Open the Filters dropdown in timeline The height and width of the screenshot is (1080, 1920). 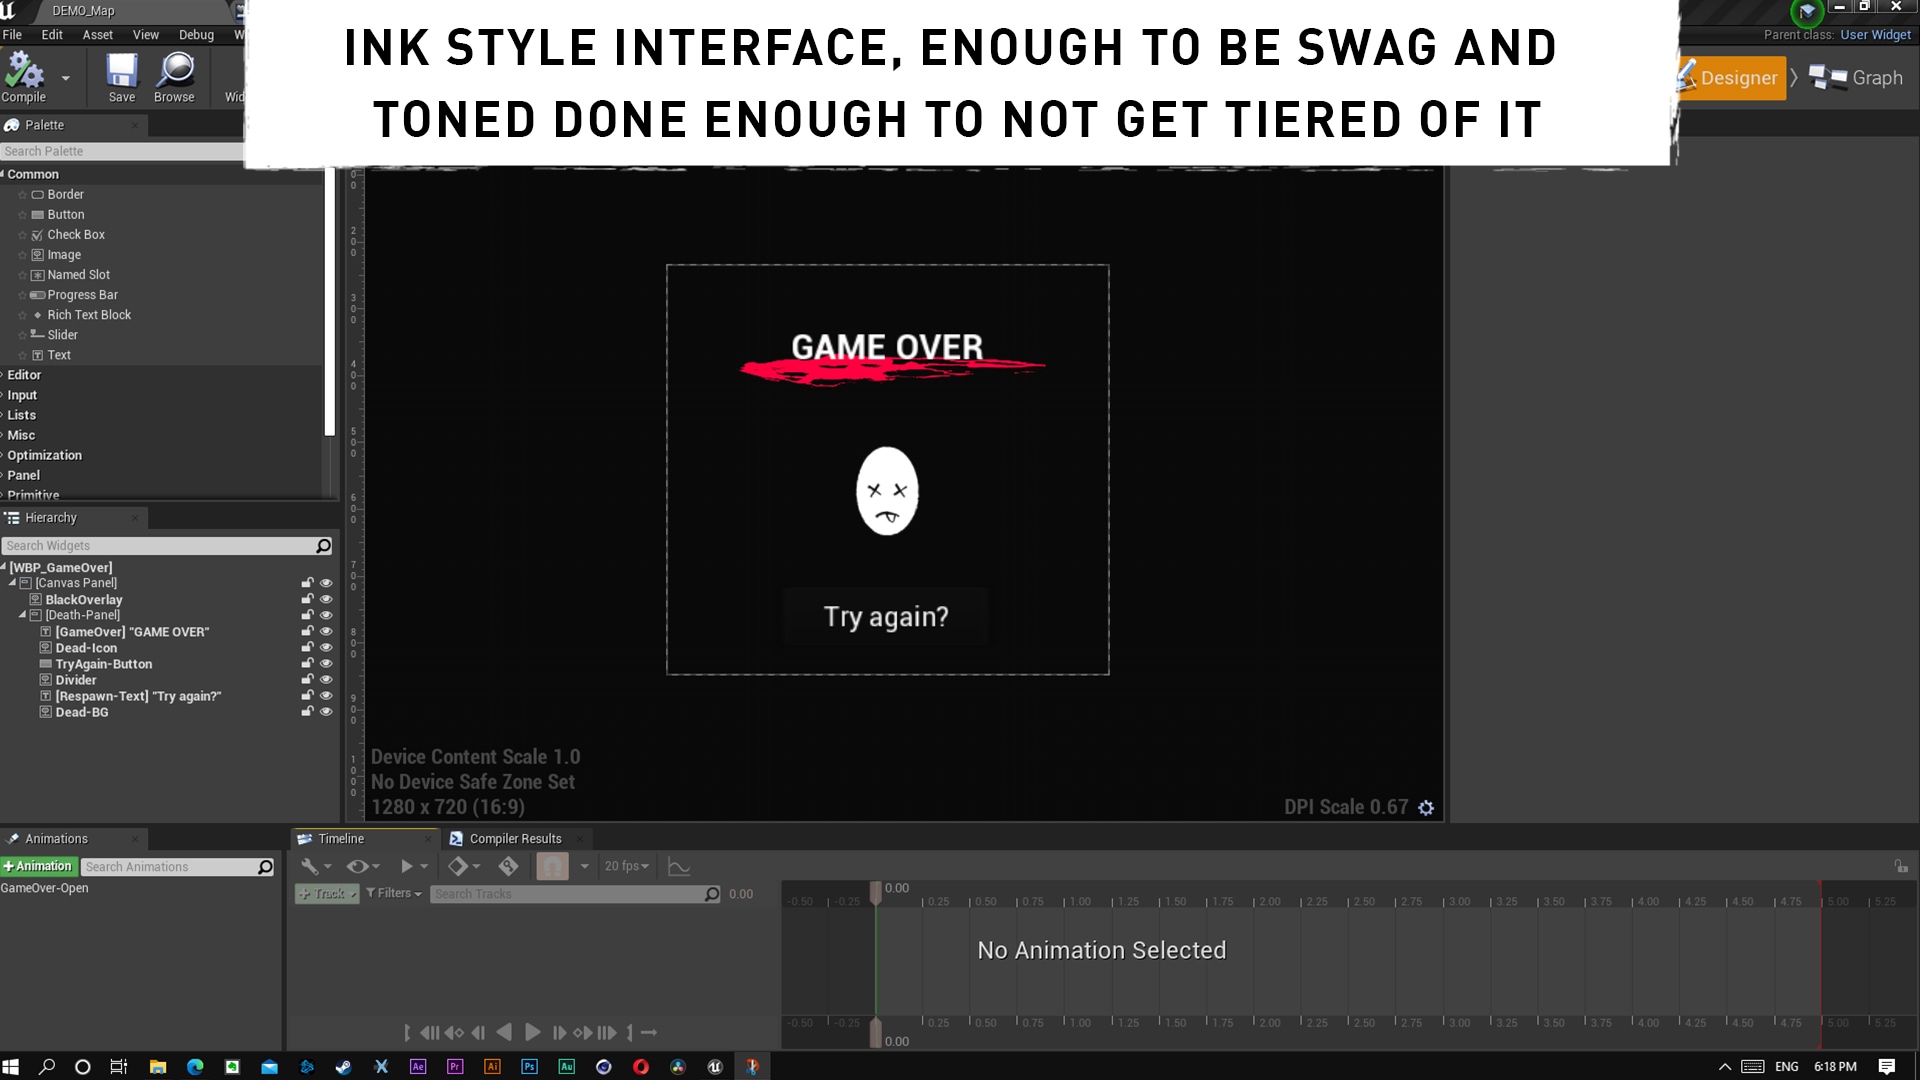394,893
